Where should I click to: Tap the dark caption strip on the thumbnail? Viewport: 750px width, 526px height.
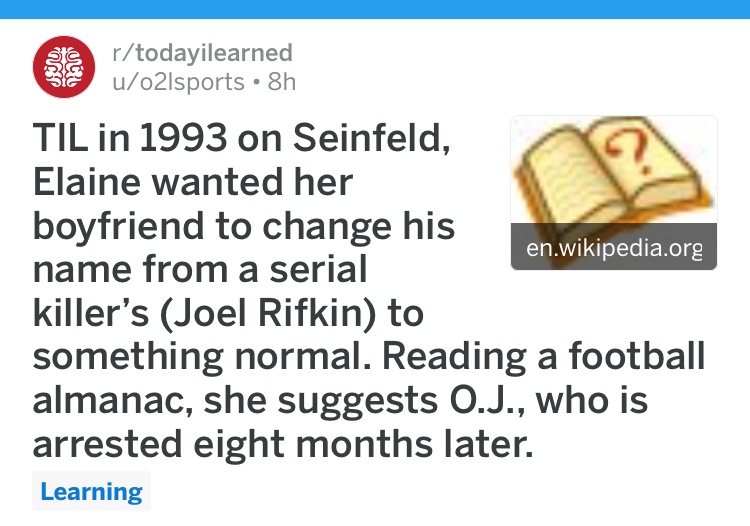pos(614,247)
